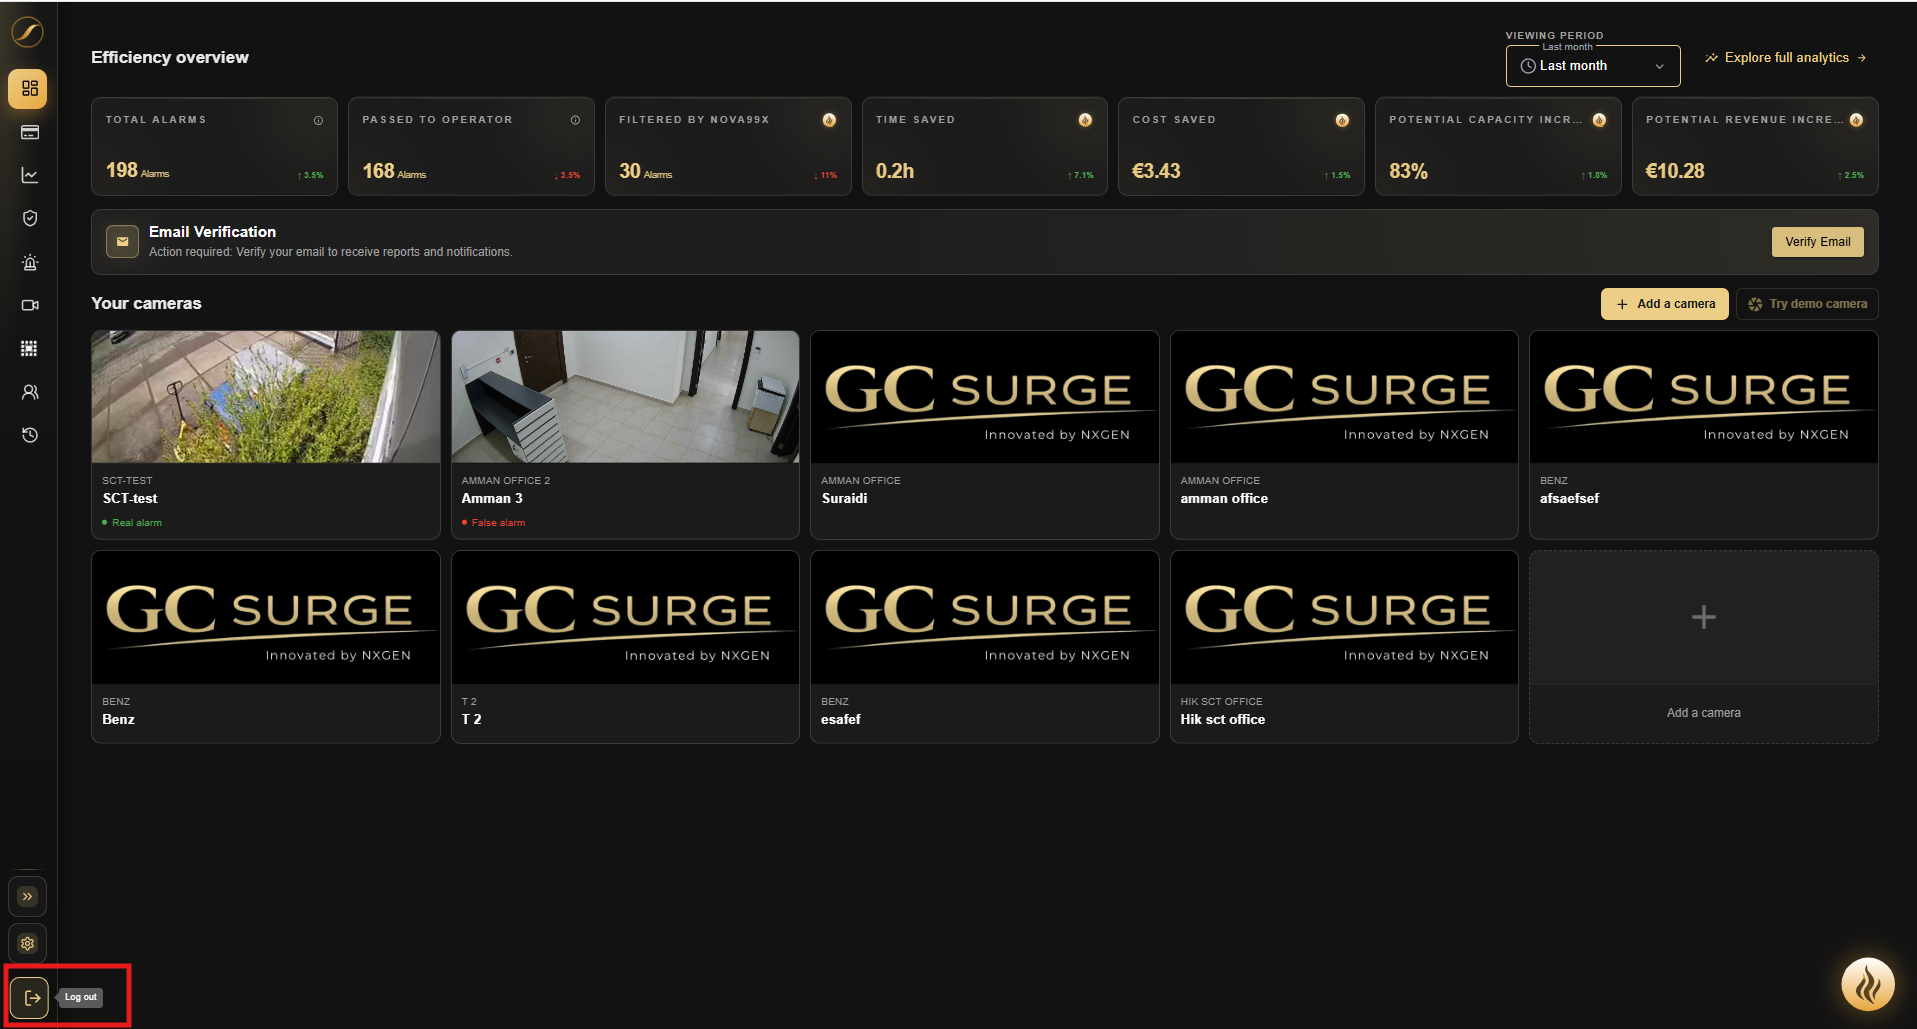1917x1029 pixels.
Task: Select the T 2 camera name
Action: pos(471,719)
